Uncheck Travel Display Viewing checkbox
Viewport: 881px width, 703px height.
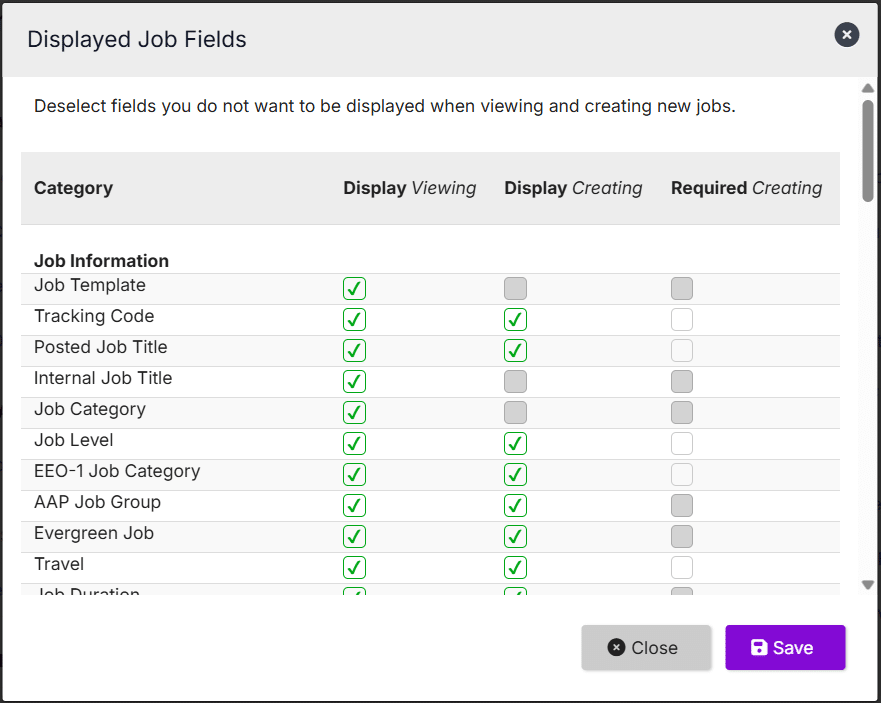(354, 568)
